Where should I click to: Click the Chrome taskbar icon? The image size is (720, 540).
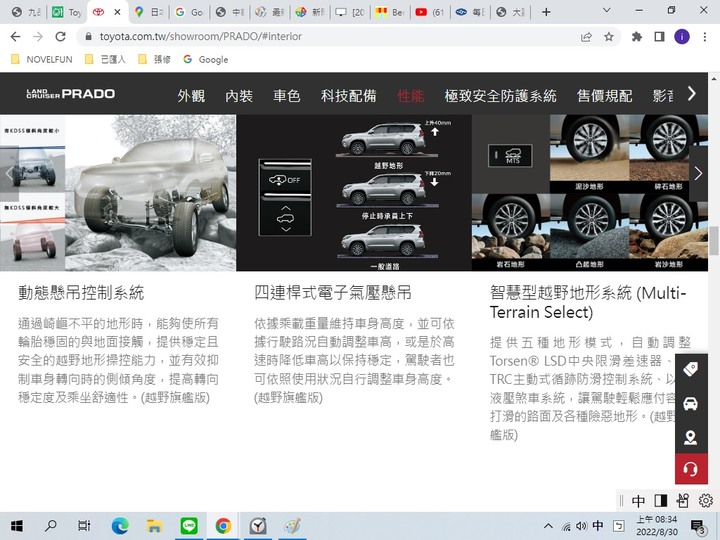pyautogui.click(x=223, y=526)
